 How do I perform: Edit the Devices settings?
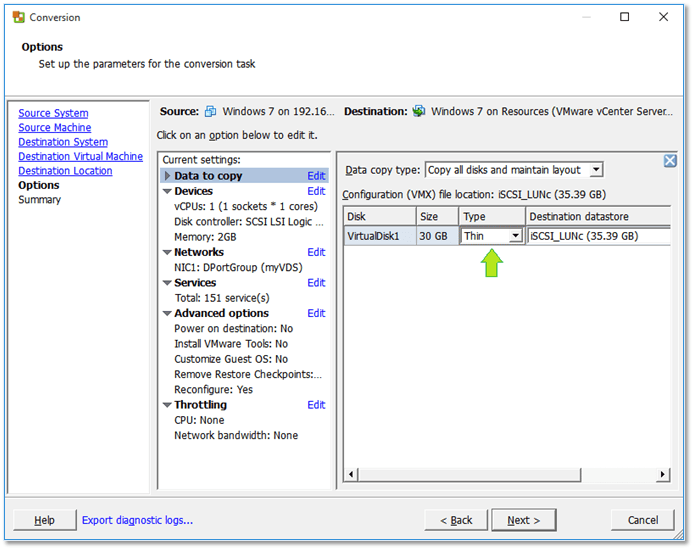point(316,191)
